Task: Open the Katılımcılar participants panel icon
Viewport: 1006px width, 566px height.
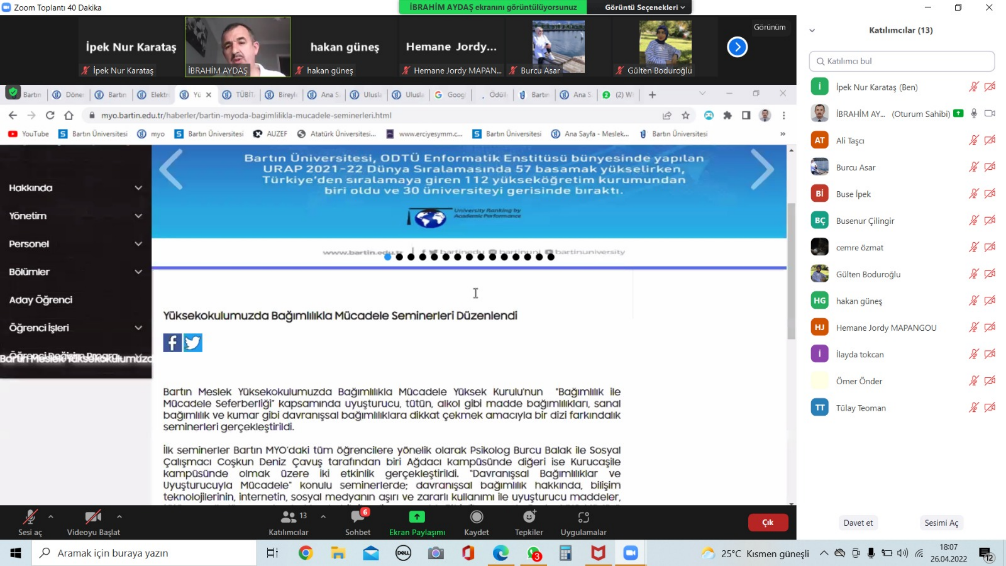Action: click(288, 518)
